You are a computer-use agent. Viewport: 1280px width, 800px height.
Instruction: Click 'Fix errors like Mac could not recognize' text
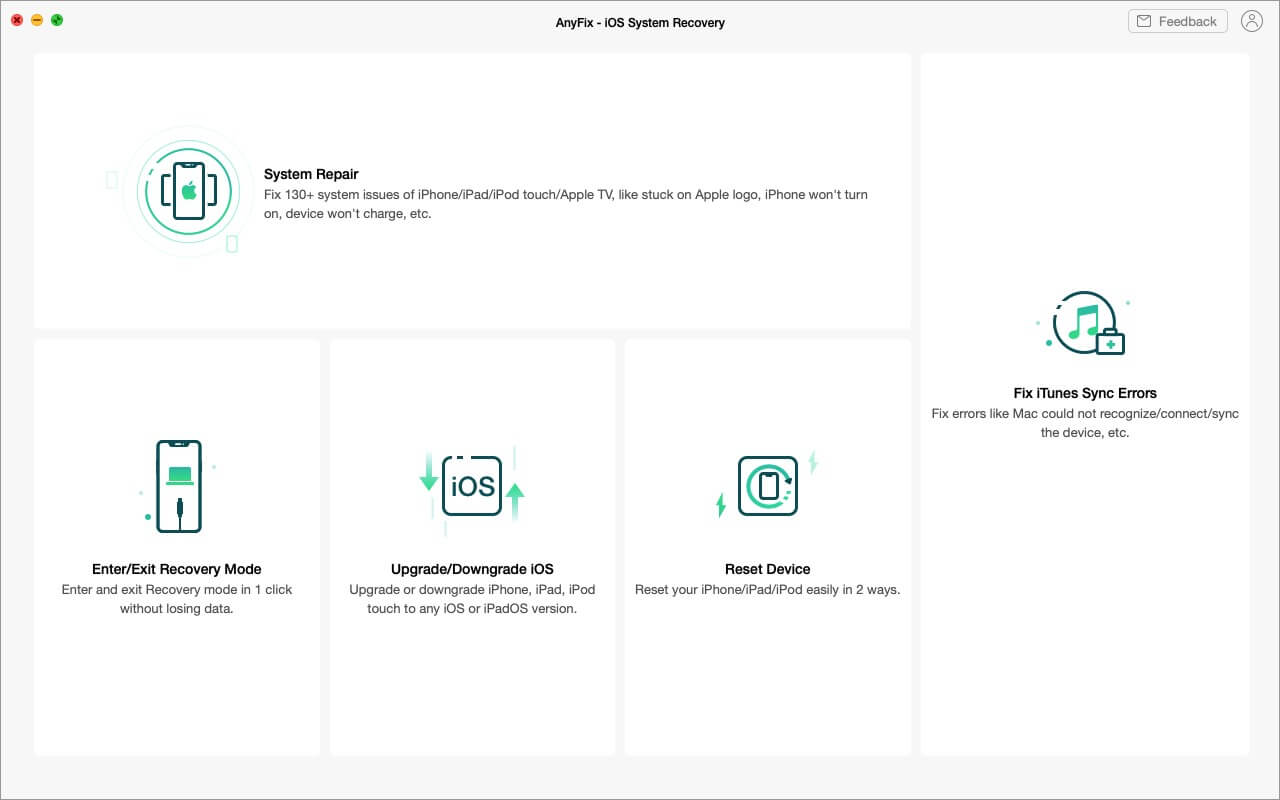1085,423
